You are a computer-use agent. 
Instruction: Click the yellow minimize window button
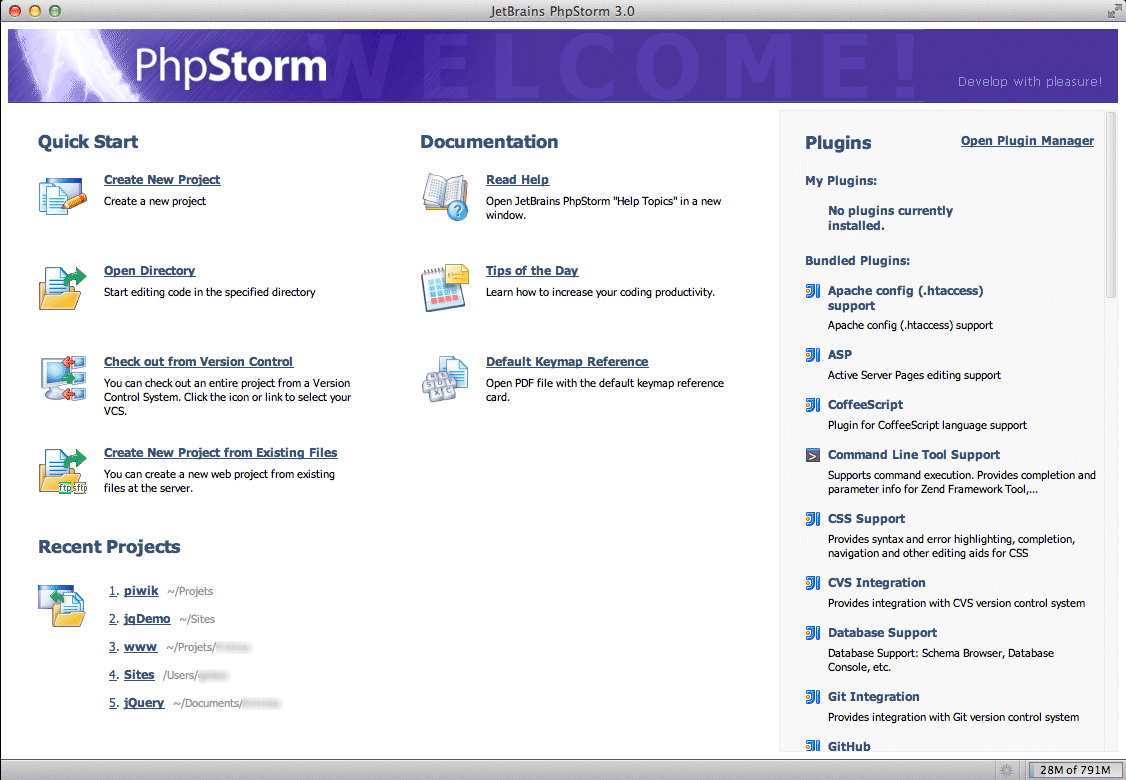(34, 11)
